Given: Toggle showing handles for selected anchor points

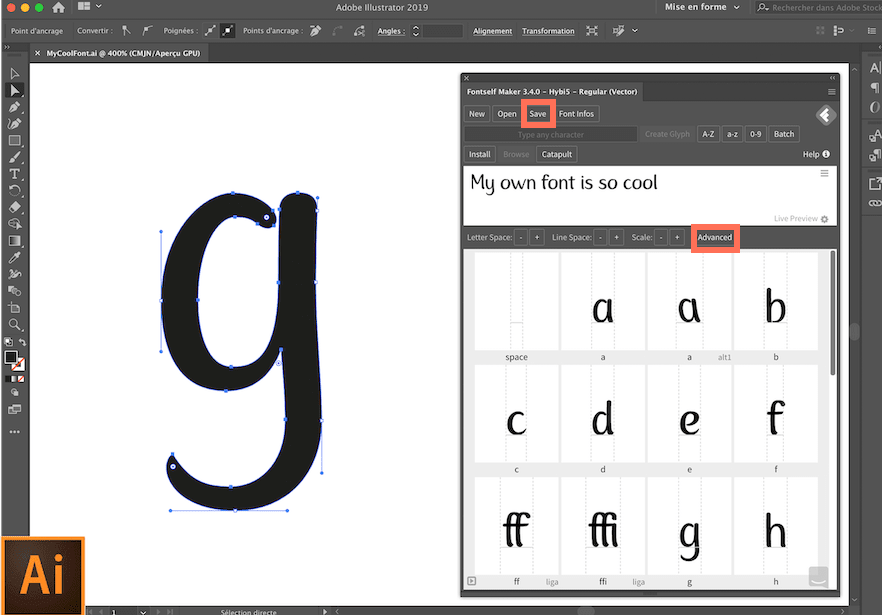Looking at the screenshot, I should pos(209,31).
